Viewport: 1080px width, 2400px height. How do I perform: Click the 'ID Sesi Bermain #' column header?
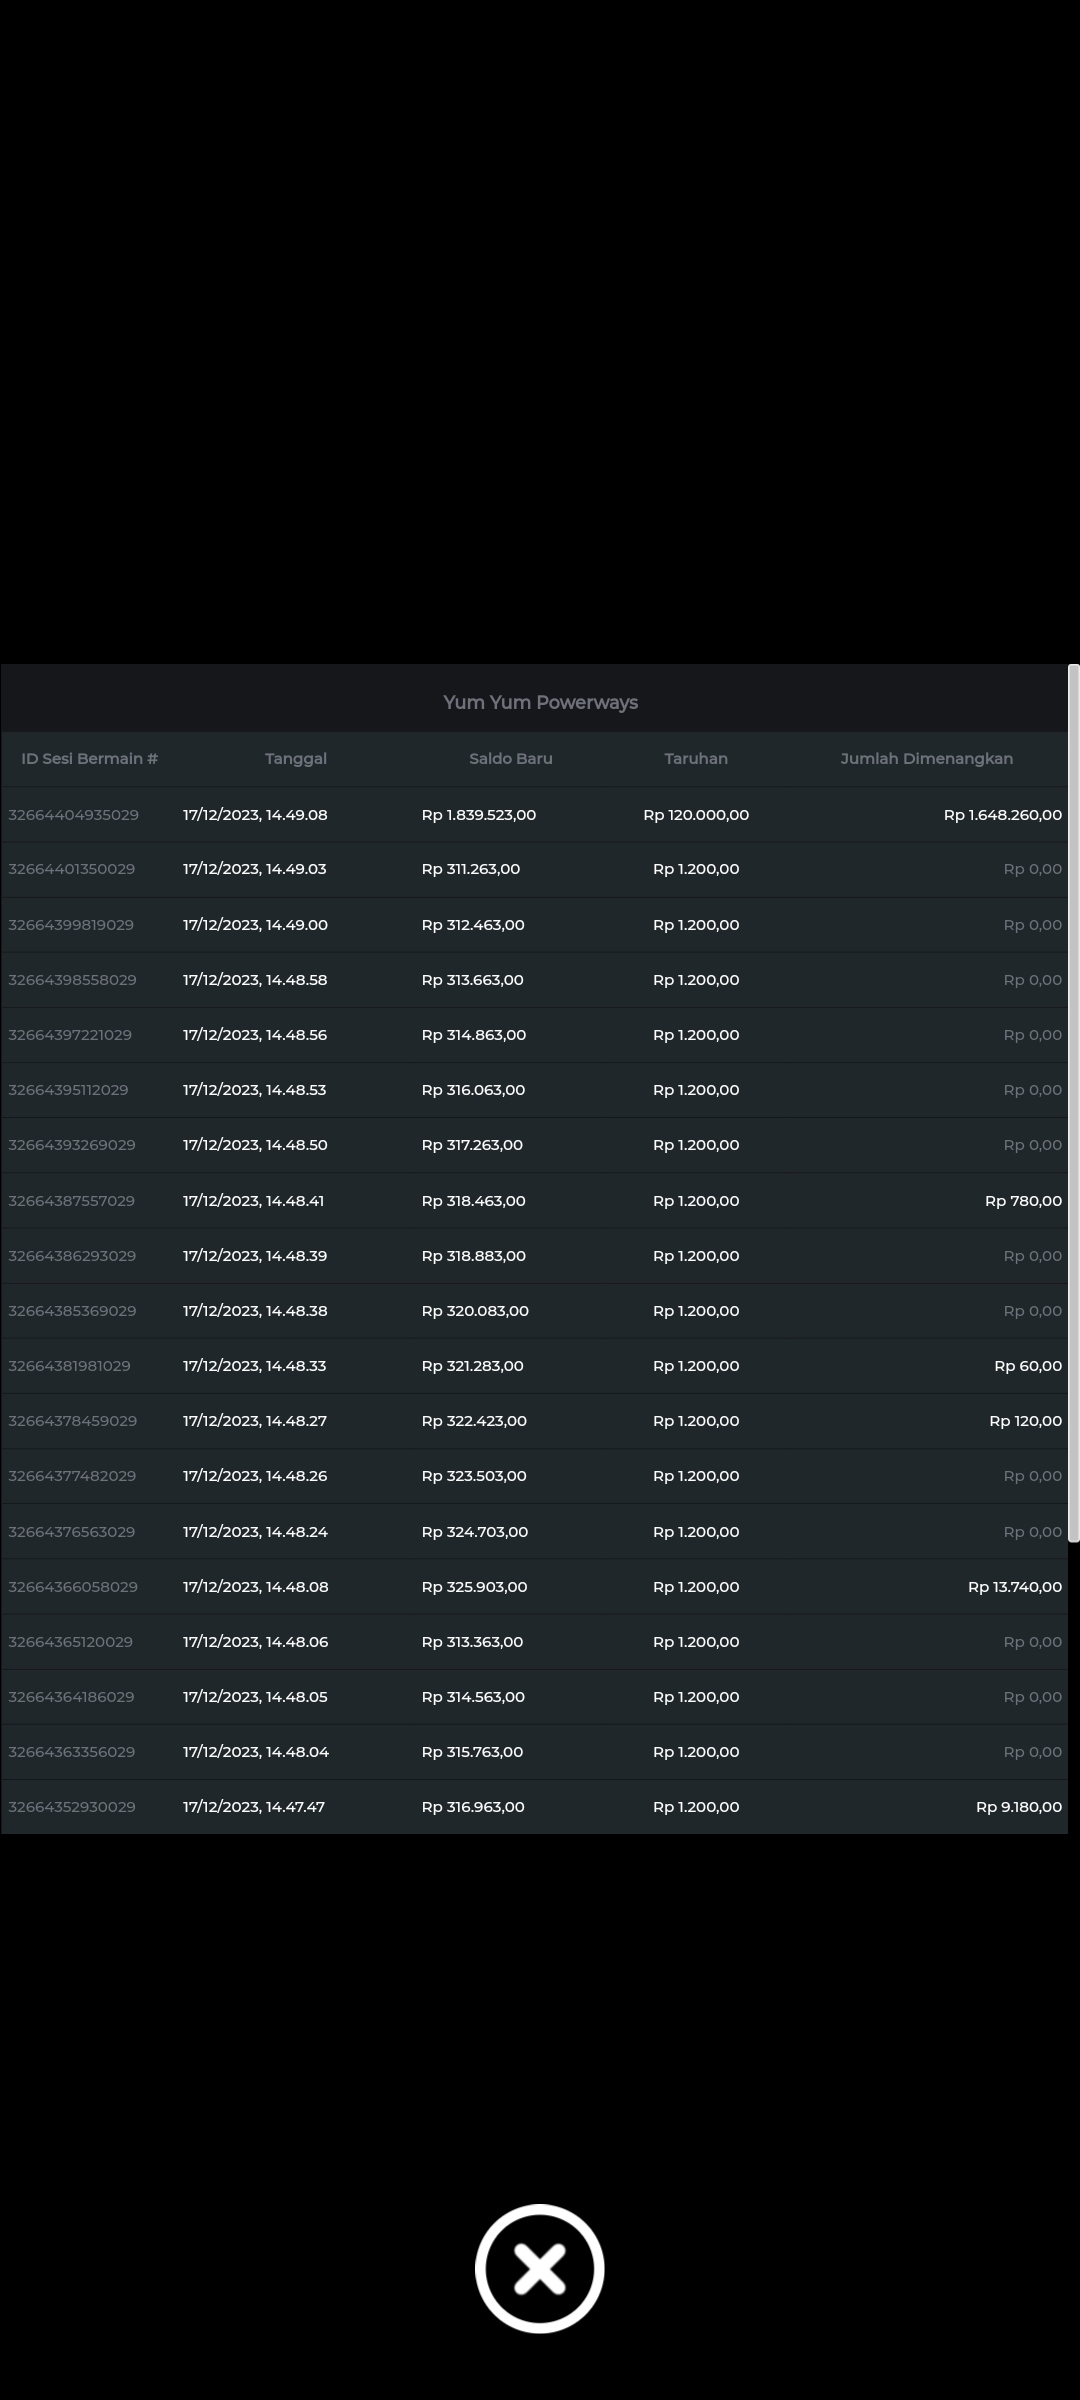coord(89,759)
